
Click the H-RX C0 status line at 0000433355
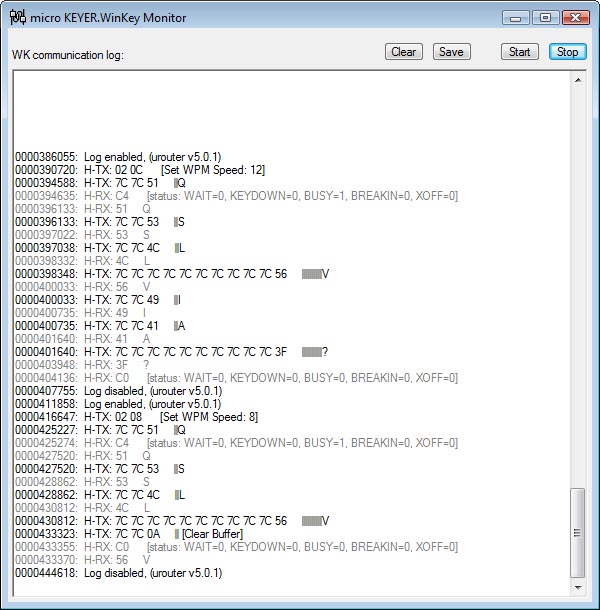coord(236,547)
